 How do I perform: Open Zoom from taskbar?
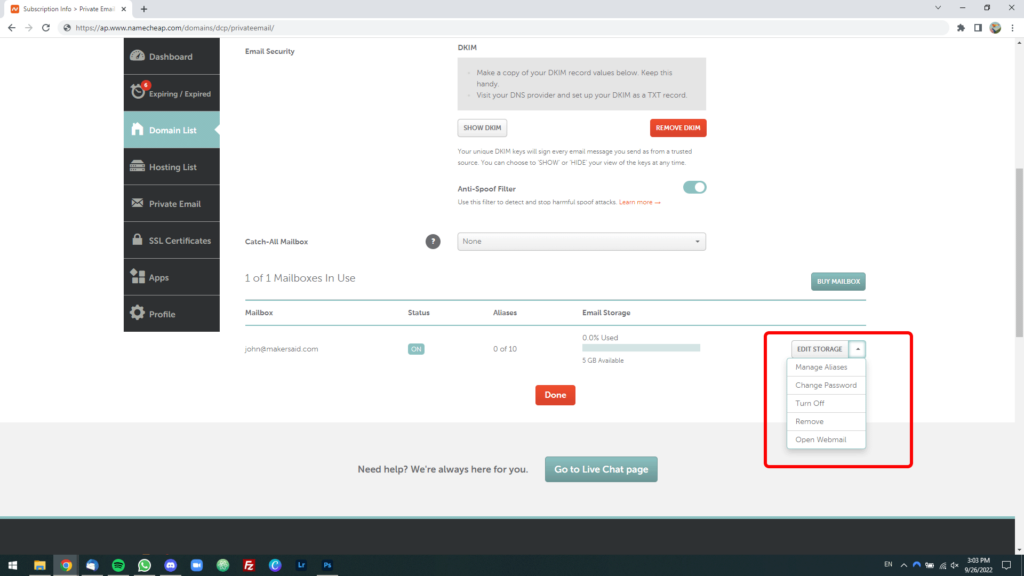197,566
